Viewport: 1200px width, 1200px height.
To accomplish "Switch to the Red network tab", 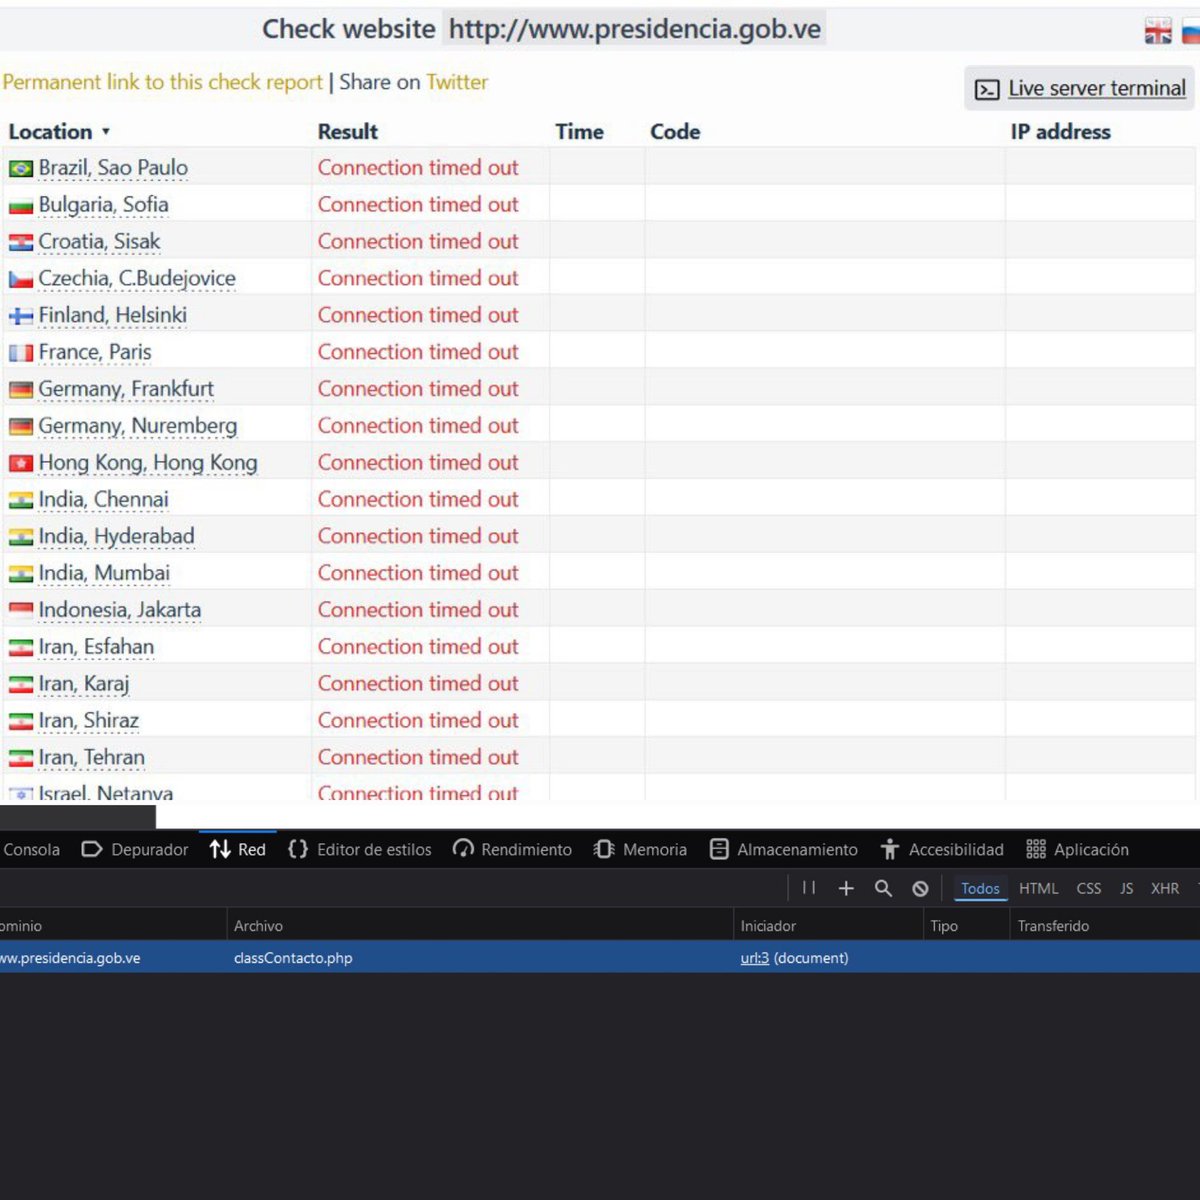I will coord(238,849).
